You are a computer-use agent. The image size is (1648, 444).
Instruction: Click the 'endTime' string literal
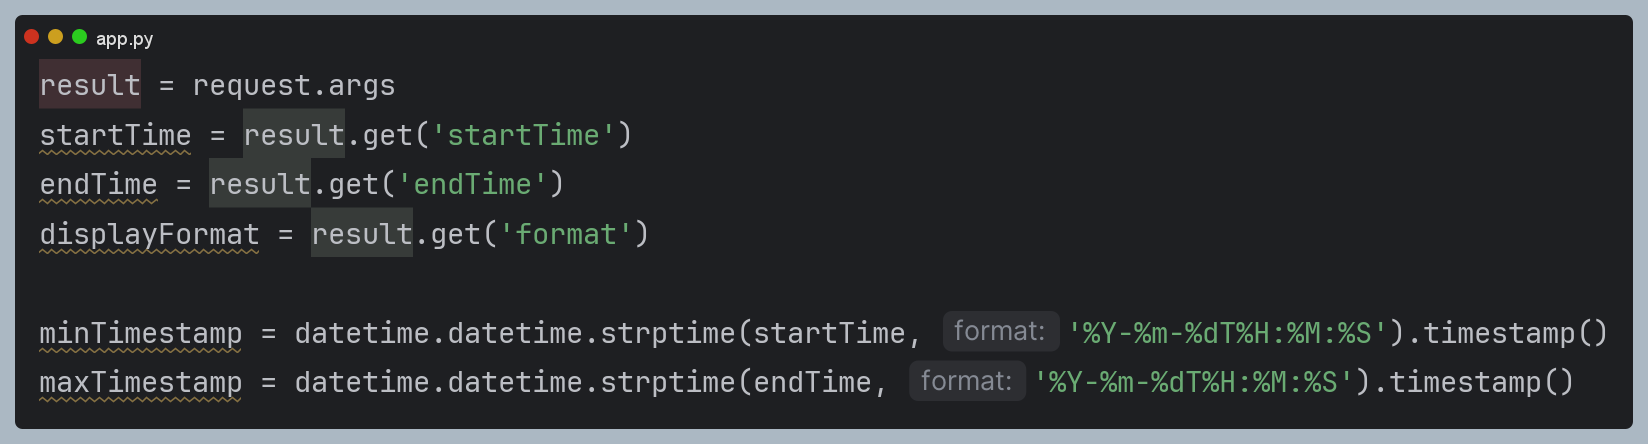[x=472, y=184]
